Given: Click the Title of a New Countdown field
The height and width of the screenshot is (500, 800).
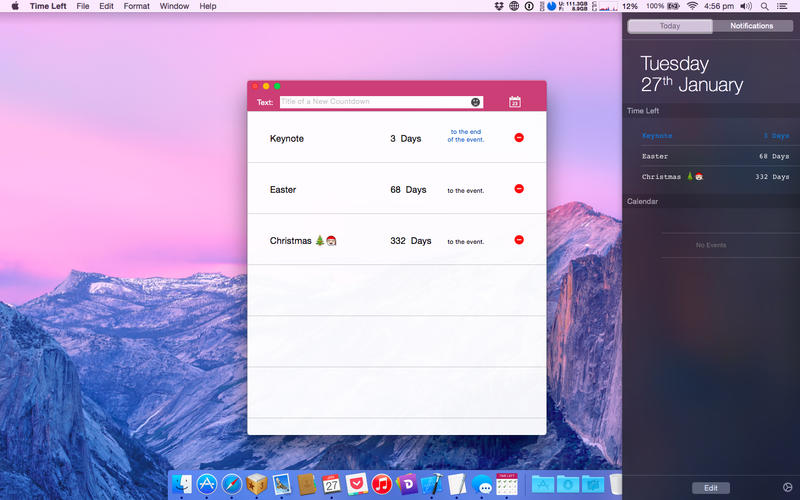Looking at the screenshot, I should point(381,102).
